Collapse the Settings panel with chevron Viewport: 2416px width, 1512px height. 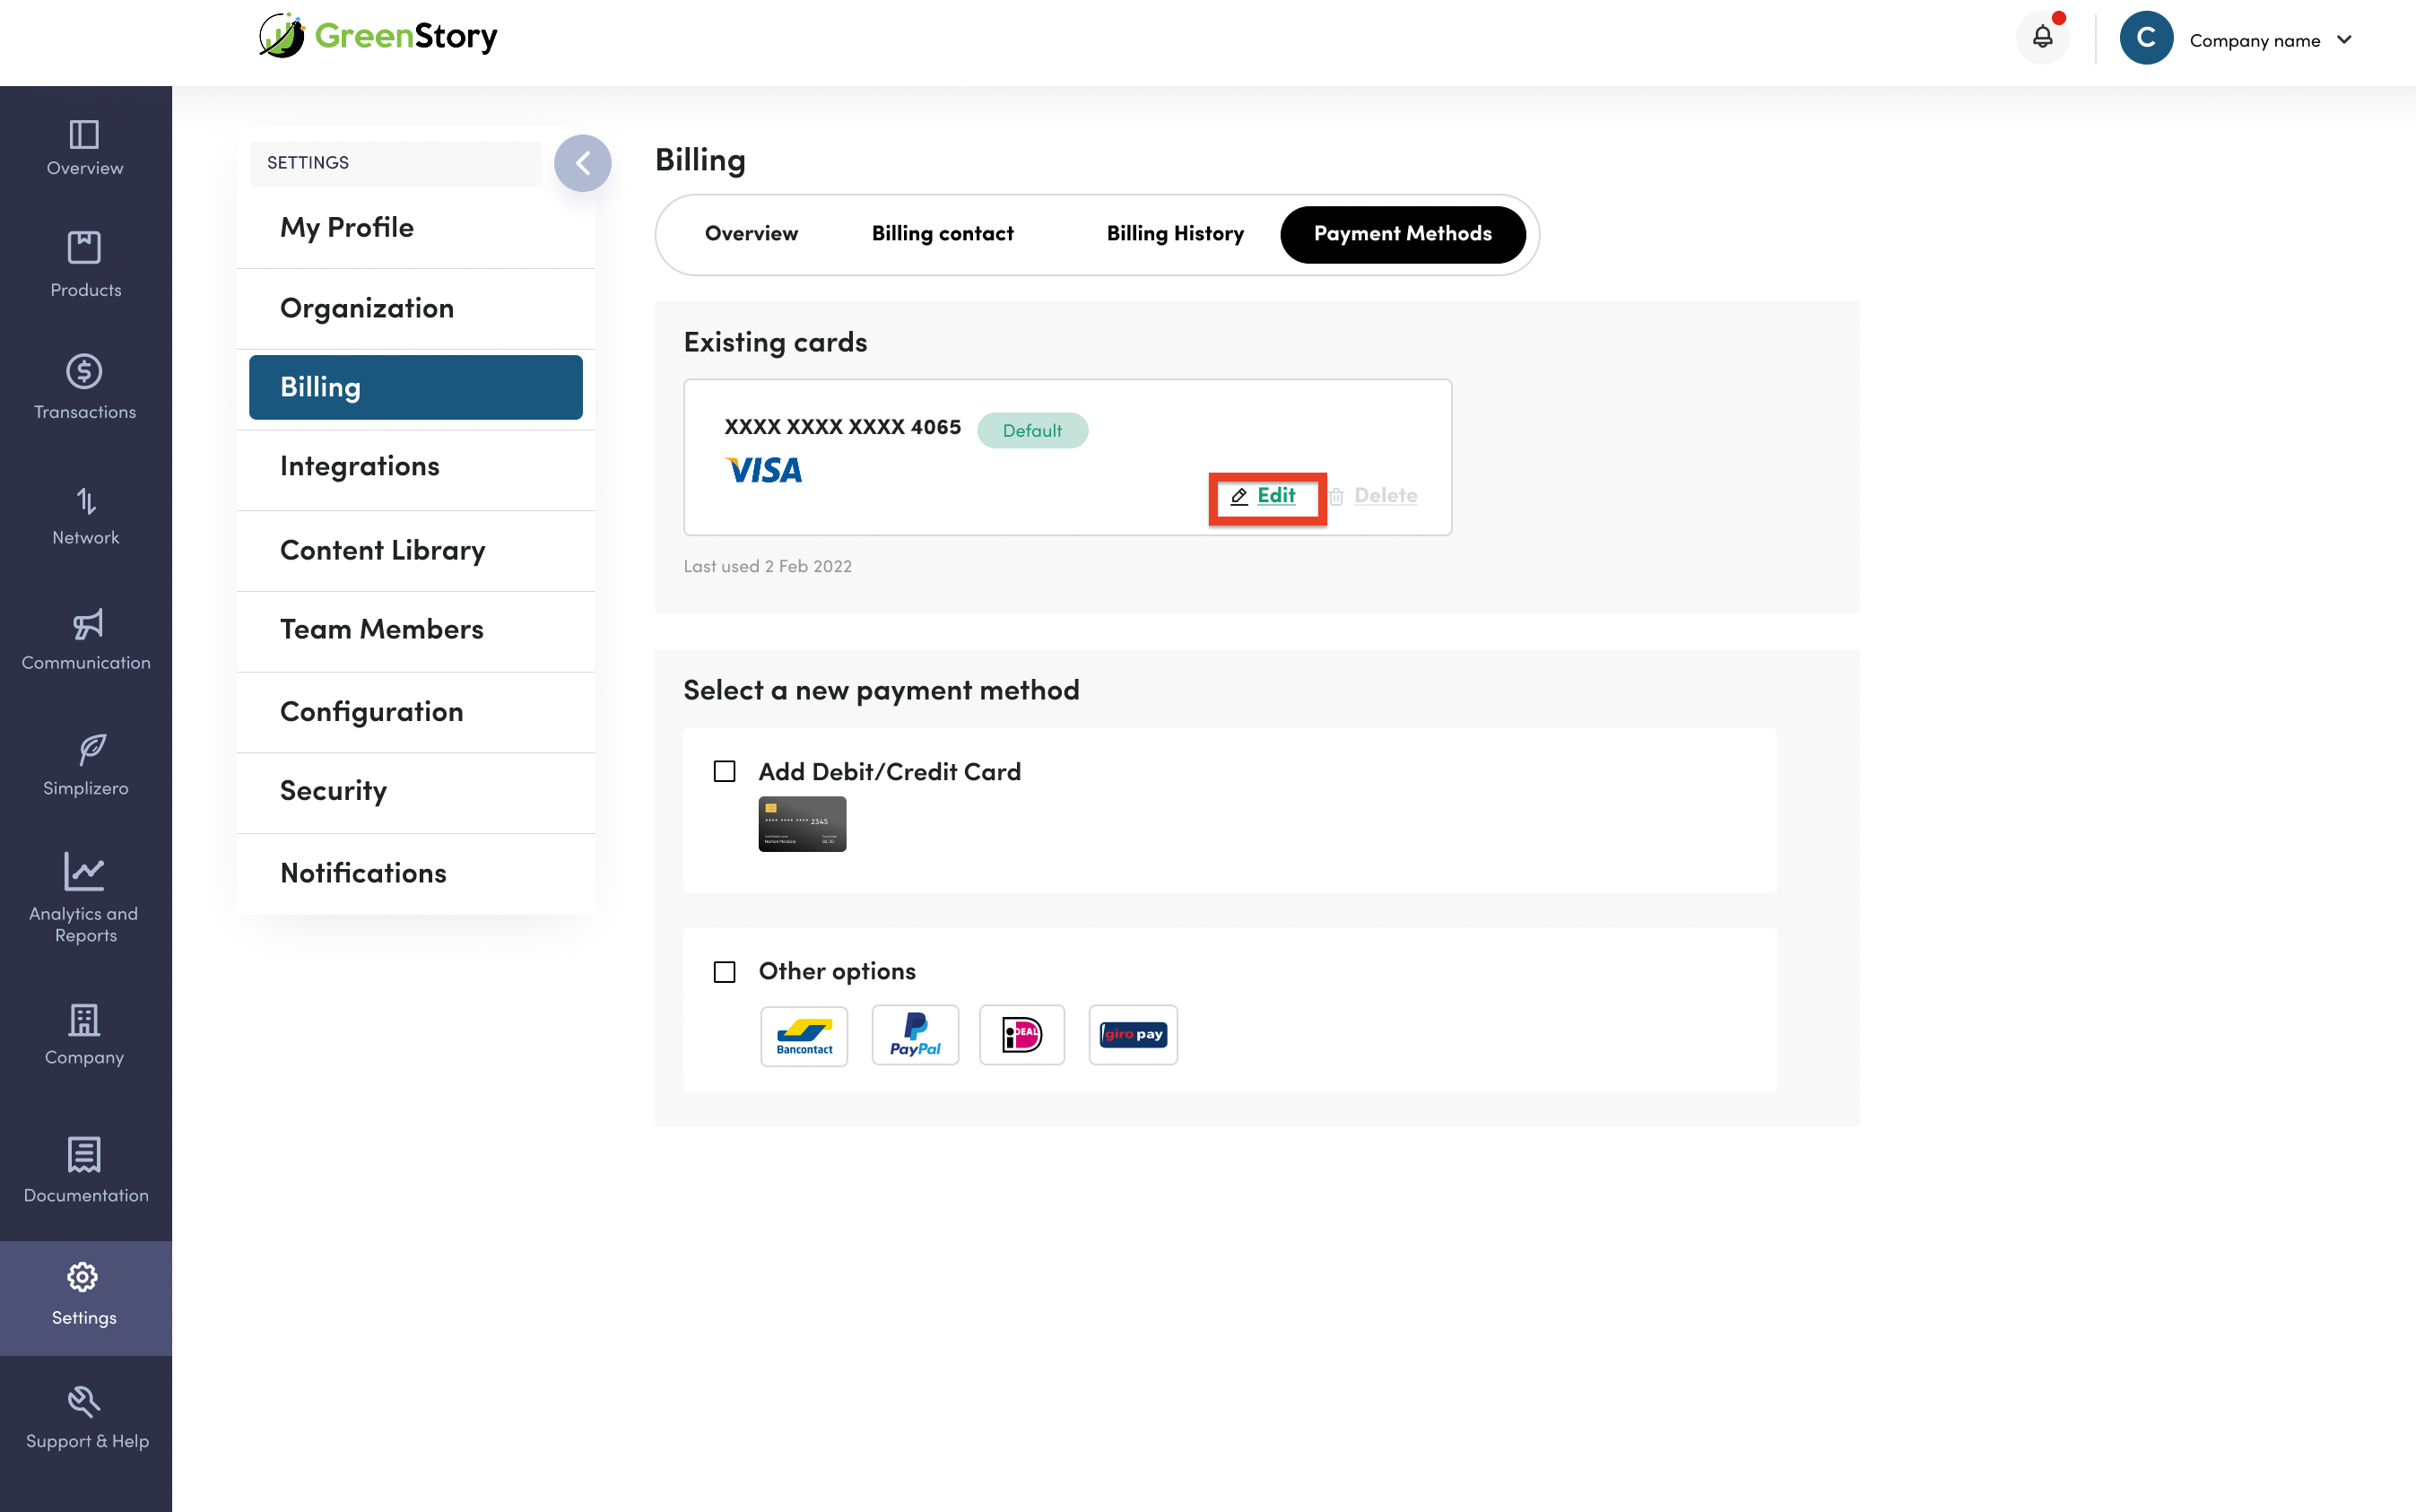click(x=583, y=163)
